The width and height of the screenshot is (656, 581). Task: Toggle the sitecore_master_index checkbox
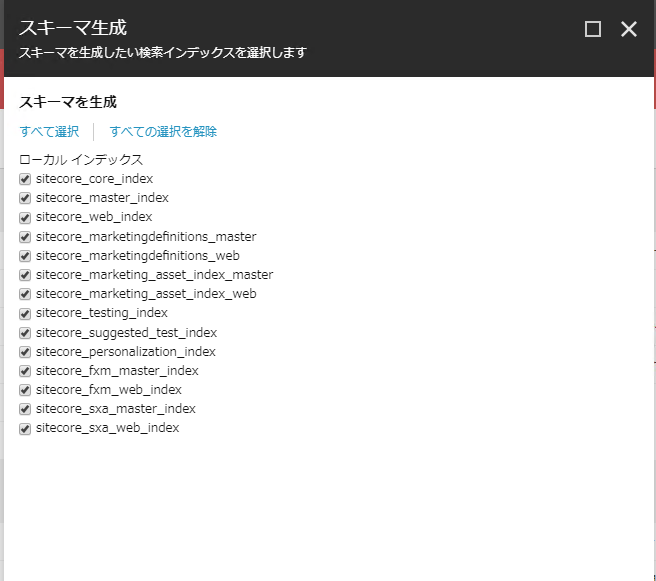tap(26, 198)
